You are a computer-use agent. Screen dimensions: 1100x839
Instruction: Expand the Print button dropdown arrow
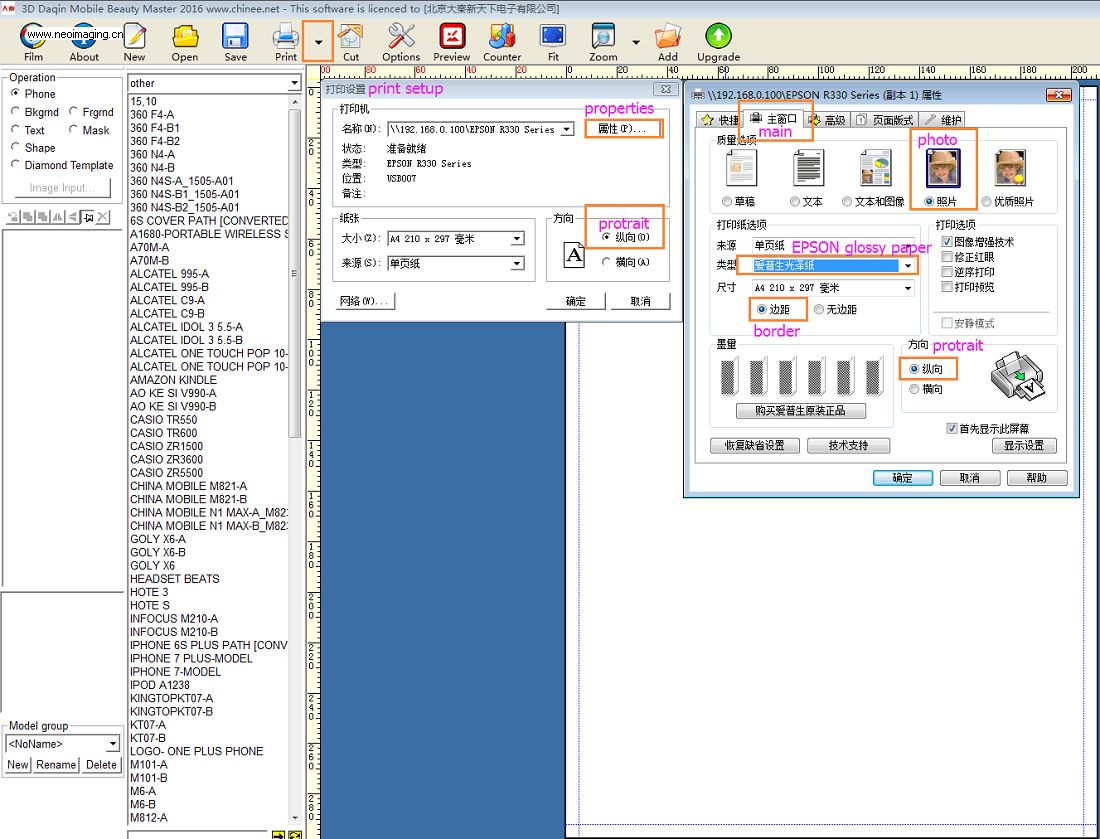(318, 43)
